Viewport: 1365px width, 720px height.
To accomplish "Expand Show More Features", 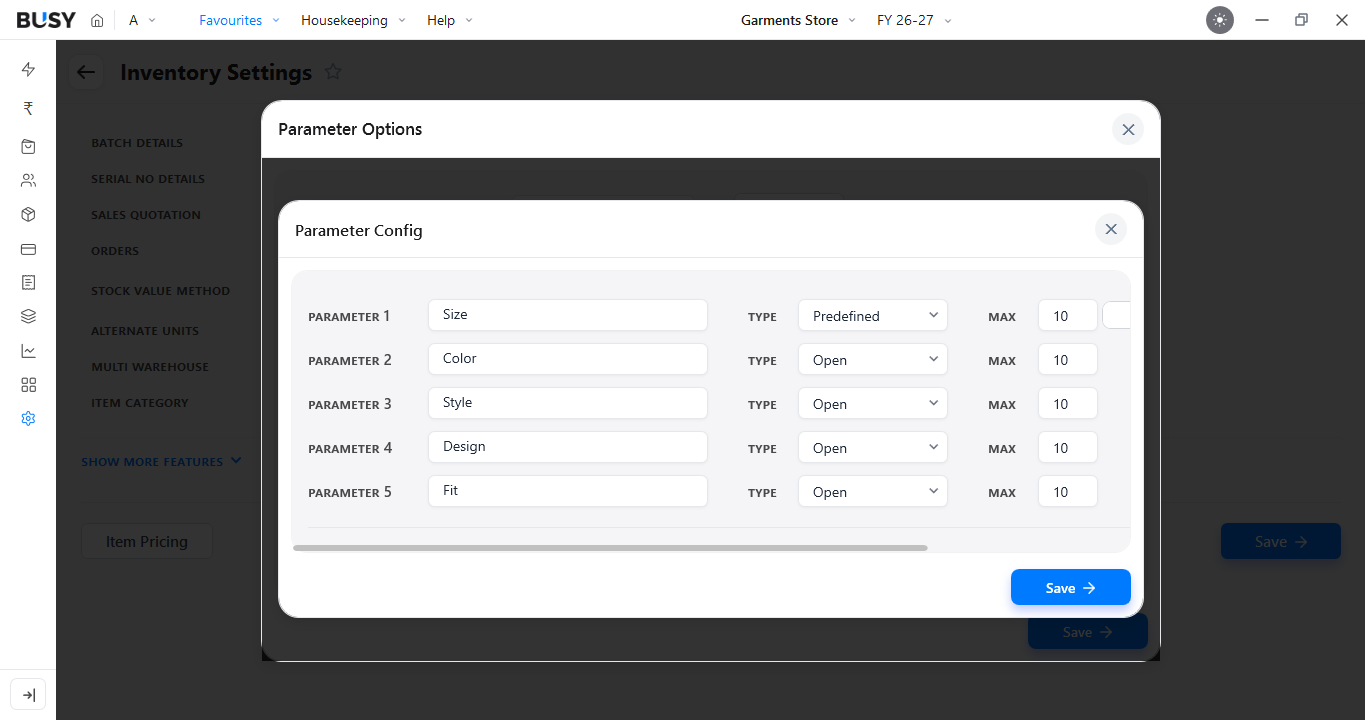I will 161,461.
